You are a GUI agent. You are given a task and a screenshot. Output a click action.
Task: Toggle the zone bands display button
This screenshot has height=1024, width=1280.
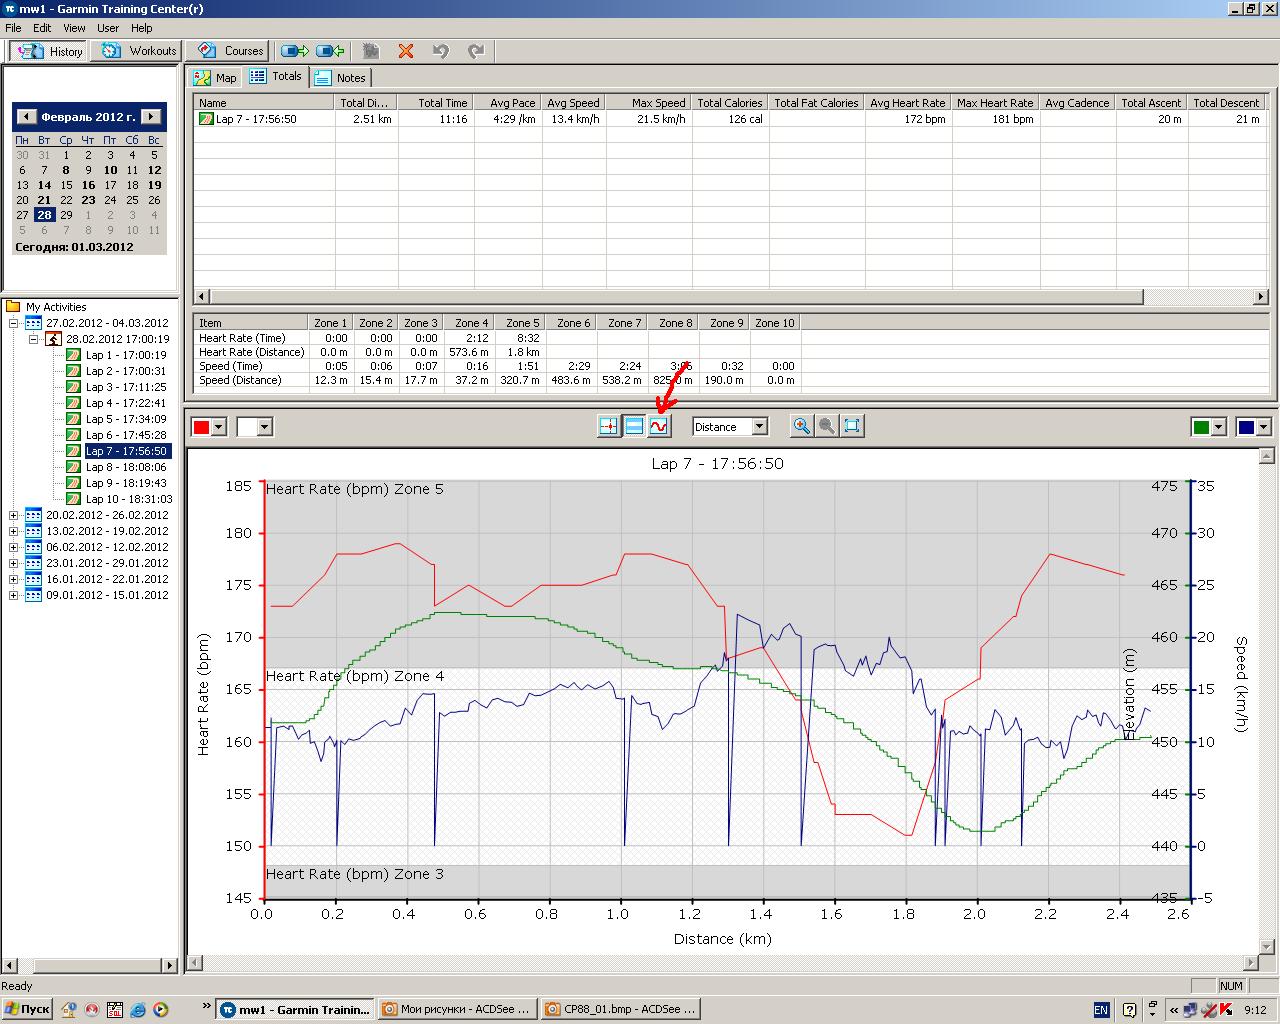(x=633, y=426)
